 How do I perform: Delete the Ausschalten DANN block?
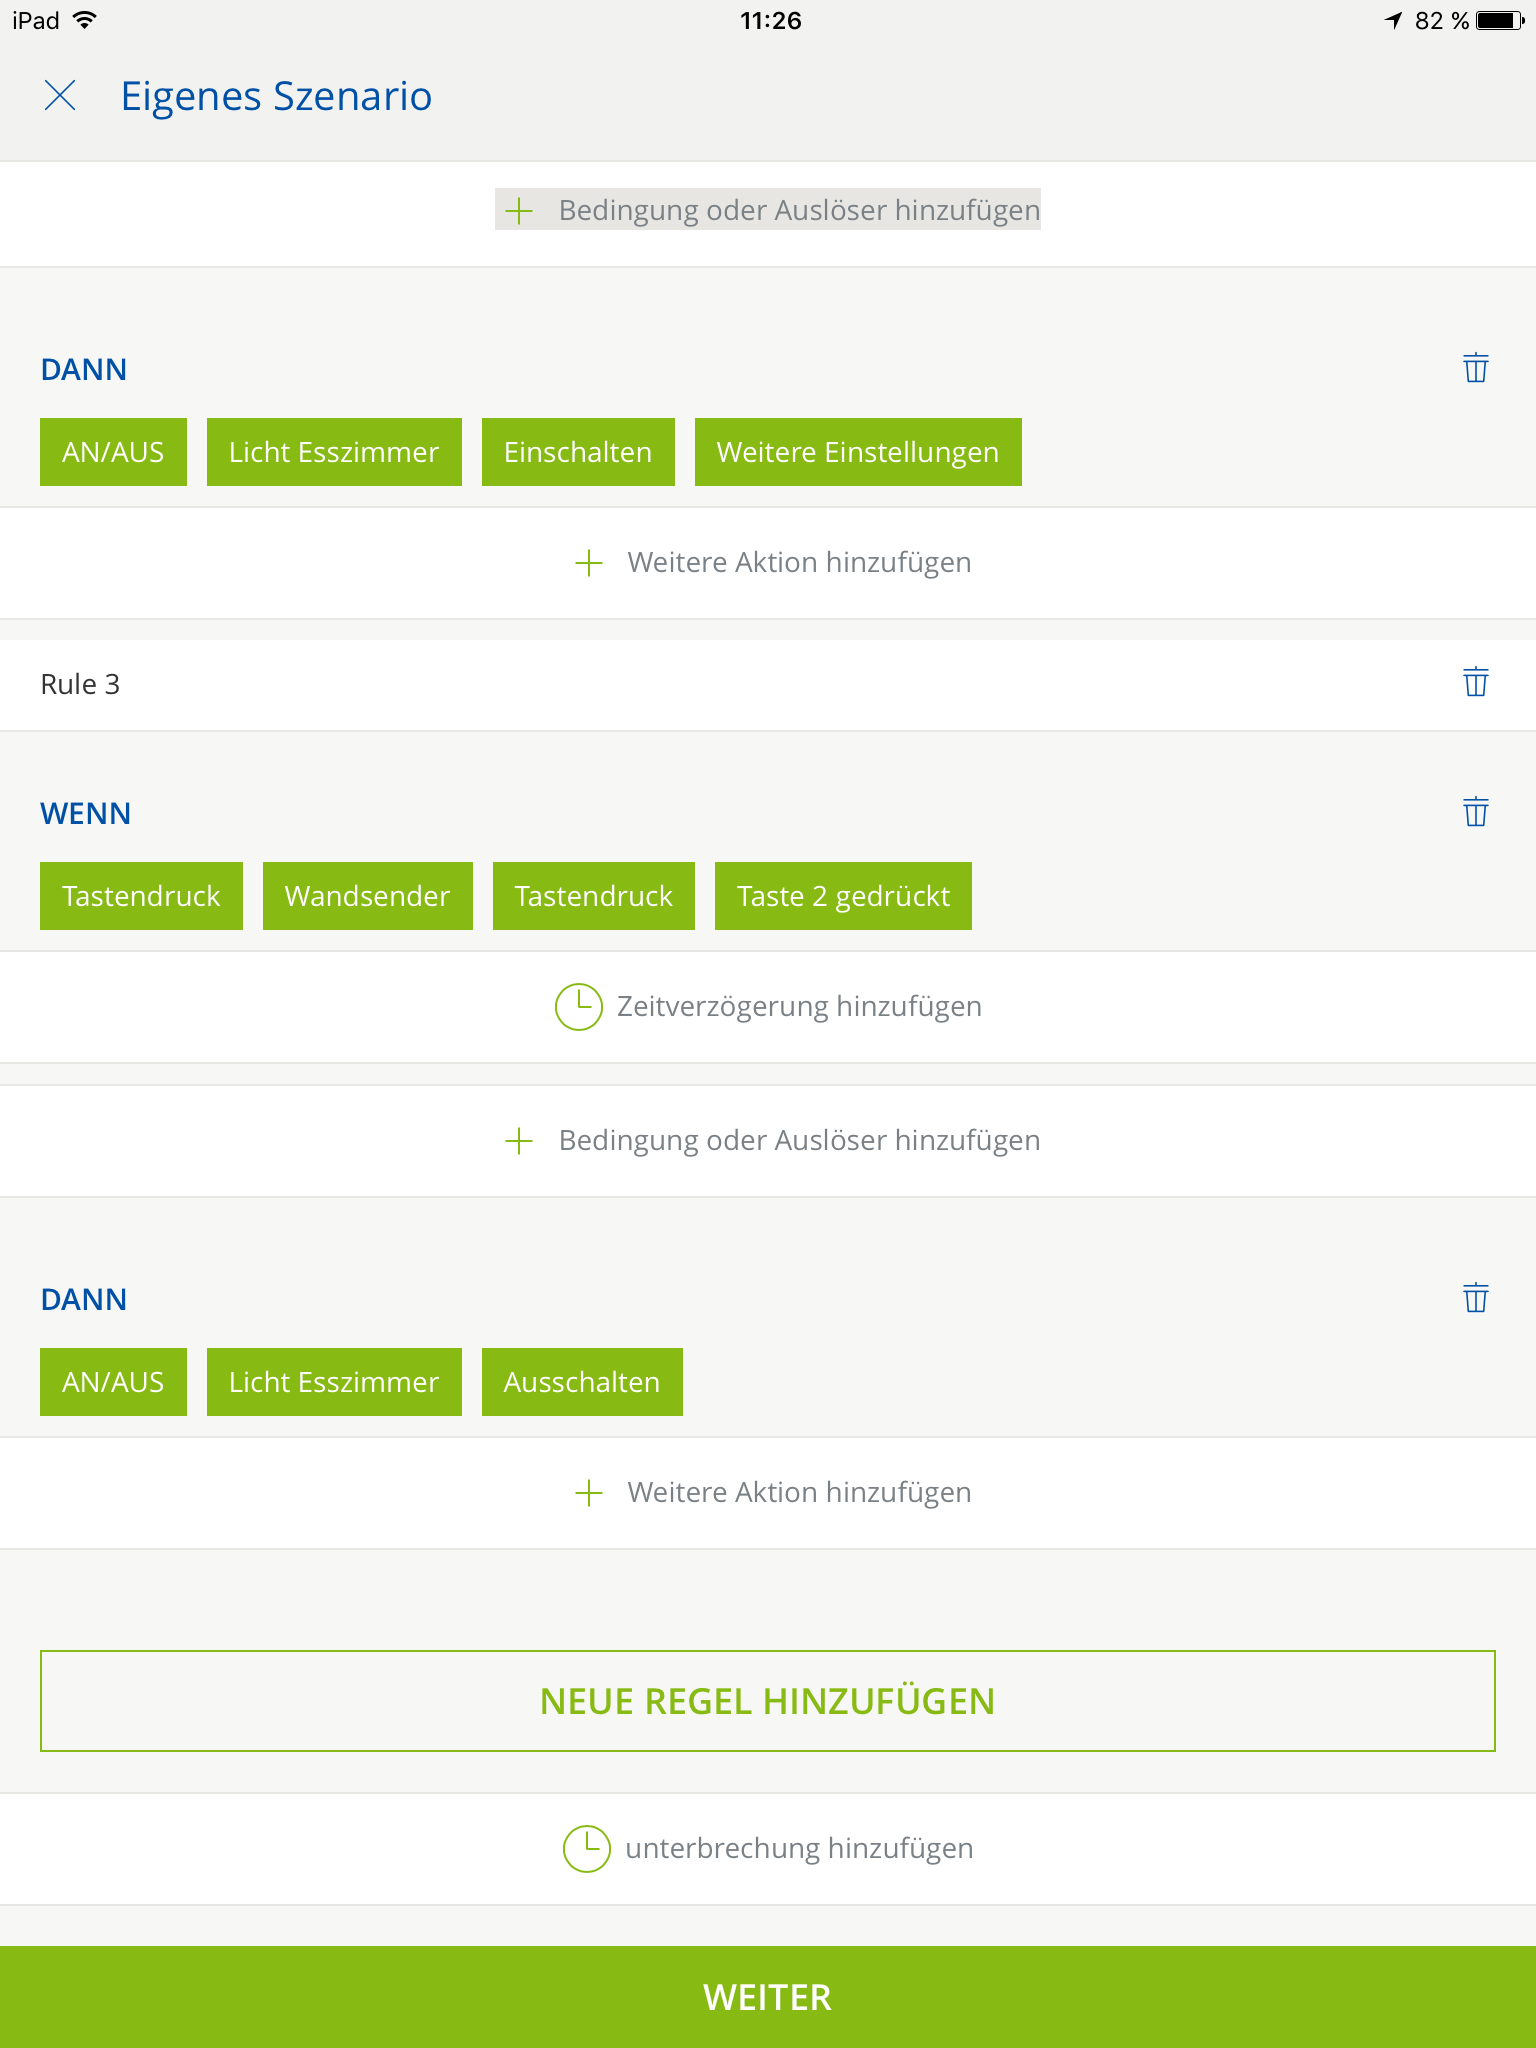pyautogui.click(x=1475, y=1298)
